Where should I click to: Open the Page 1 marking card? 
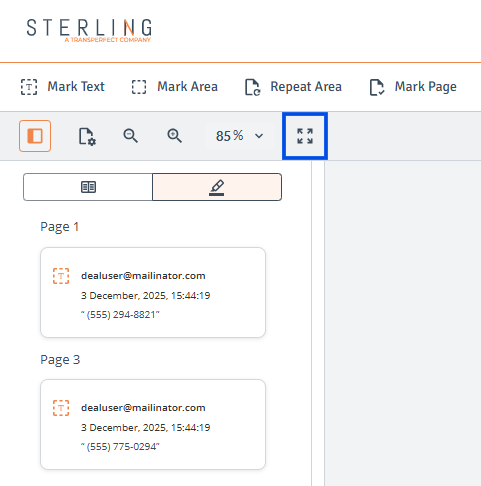tap(153, 292)
